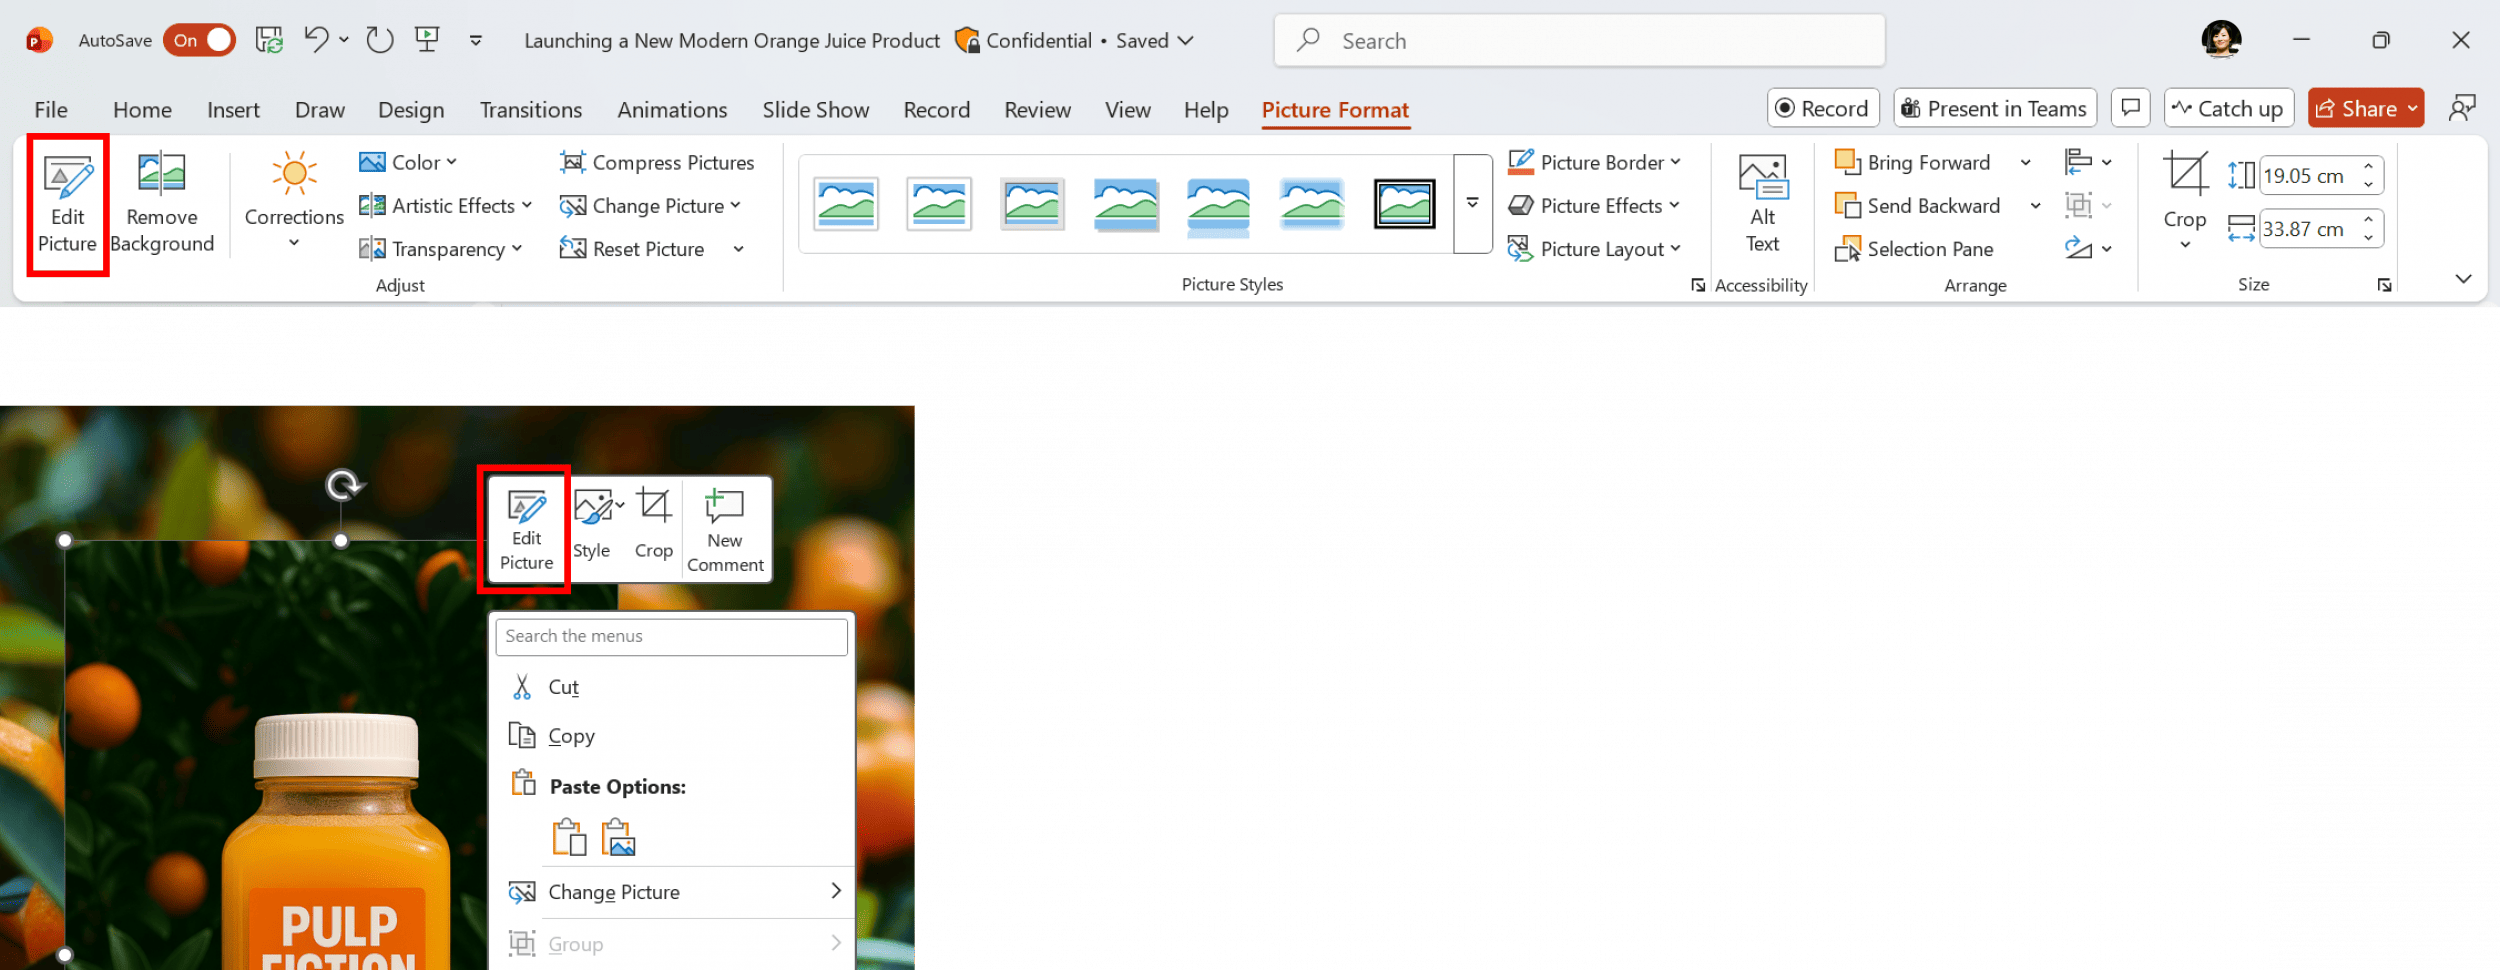Open the Selection Pane
The image size is (2500, 970).
coord(1914,249)
